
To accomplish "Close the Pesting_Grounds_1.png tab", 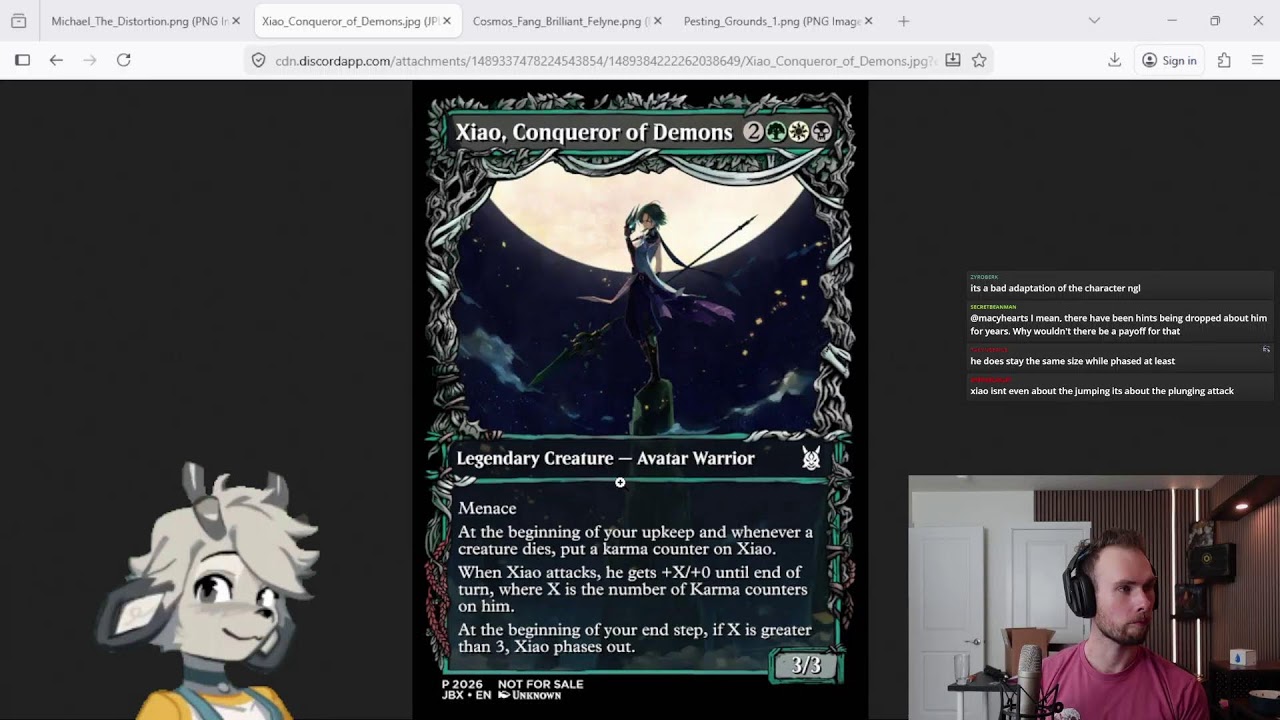I will [x=868, y=21].
